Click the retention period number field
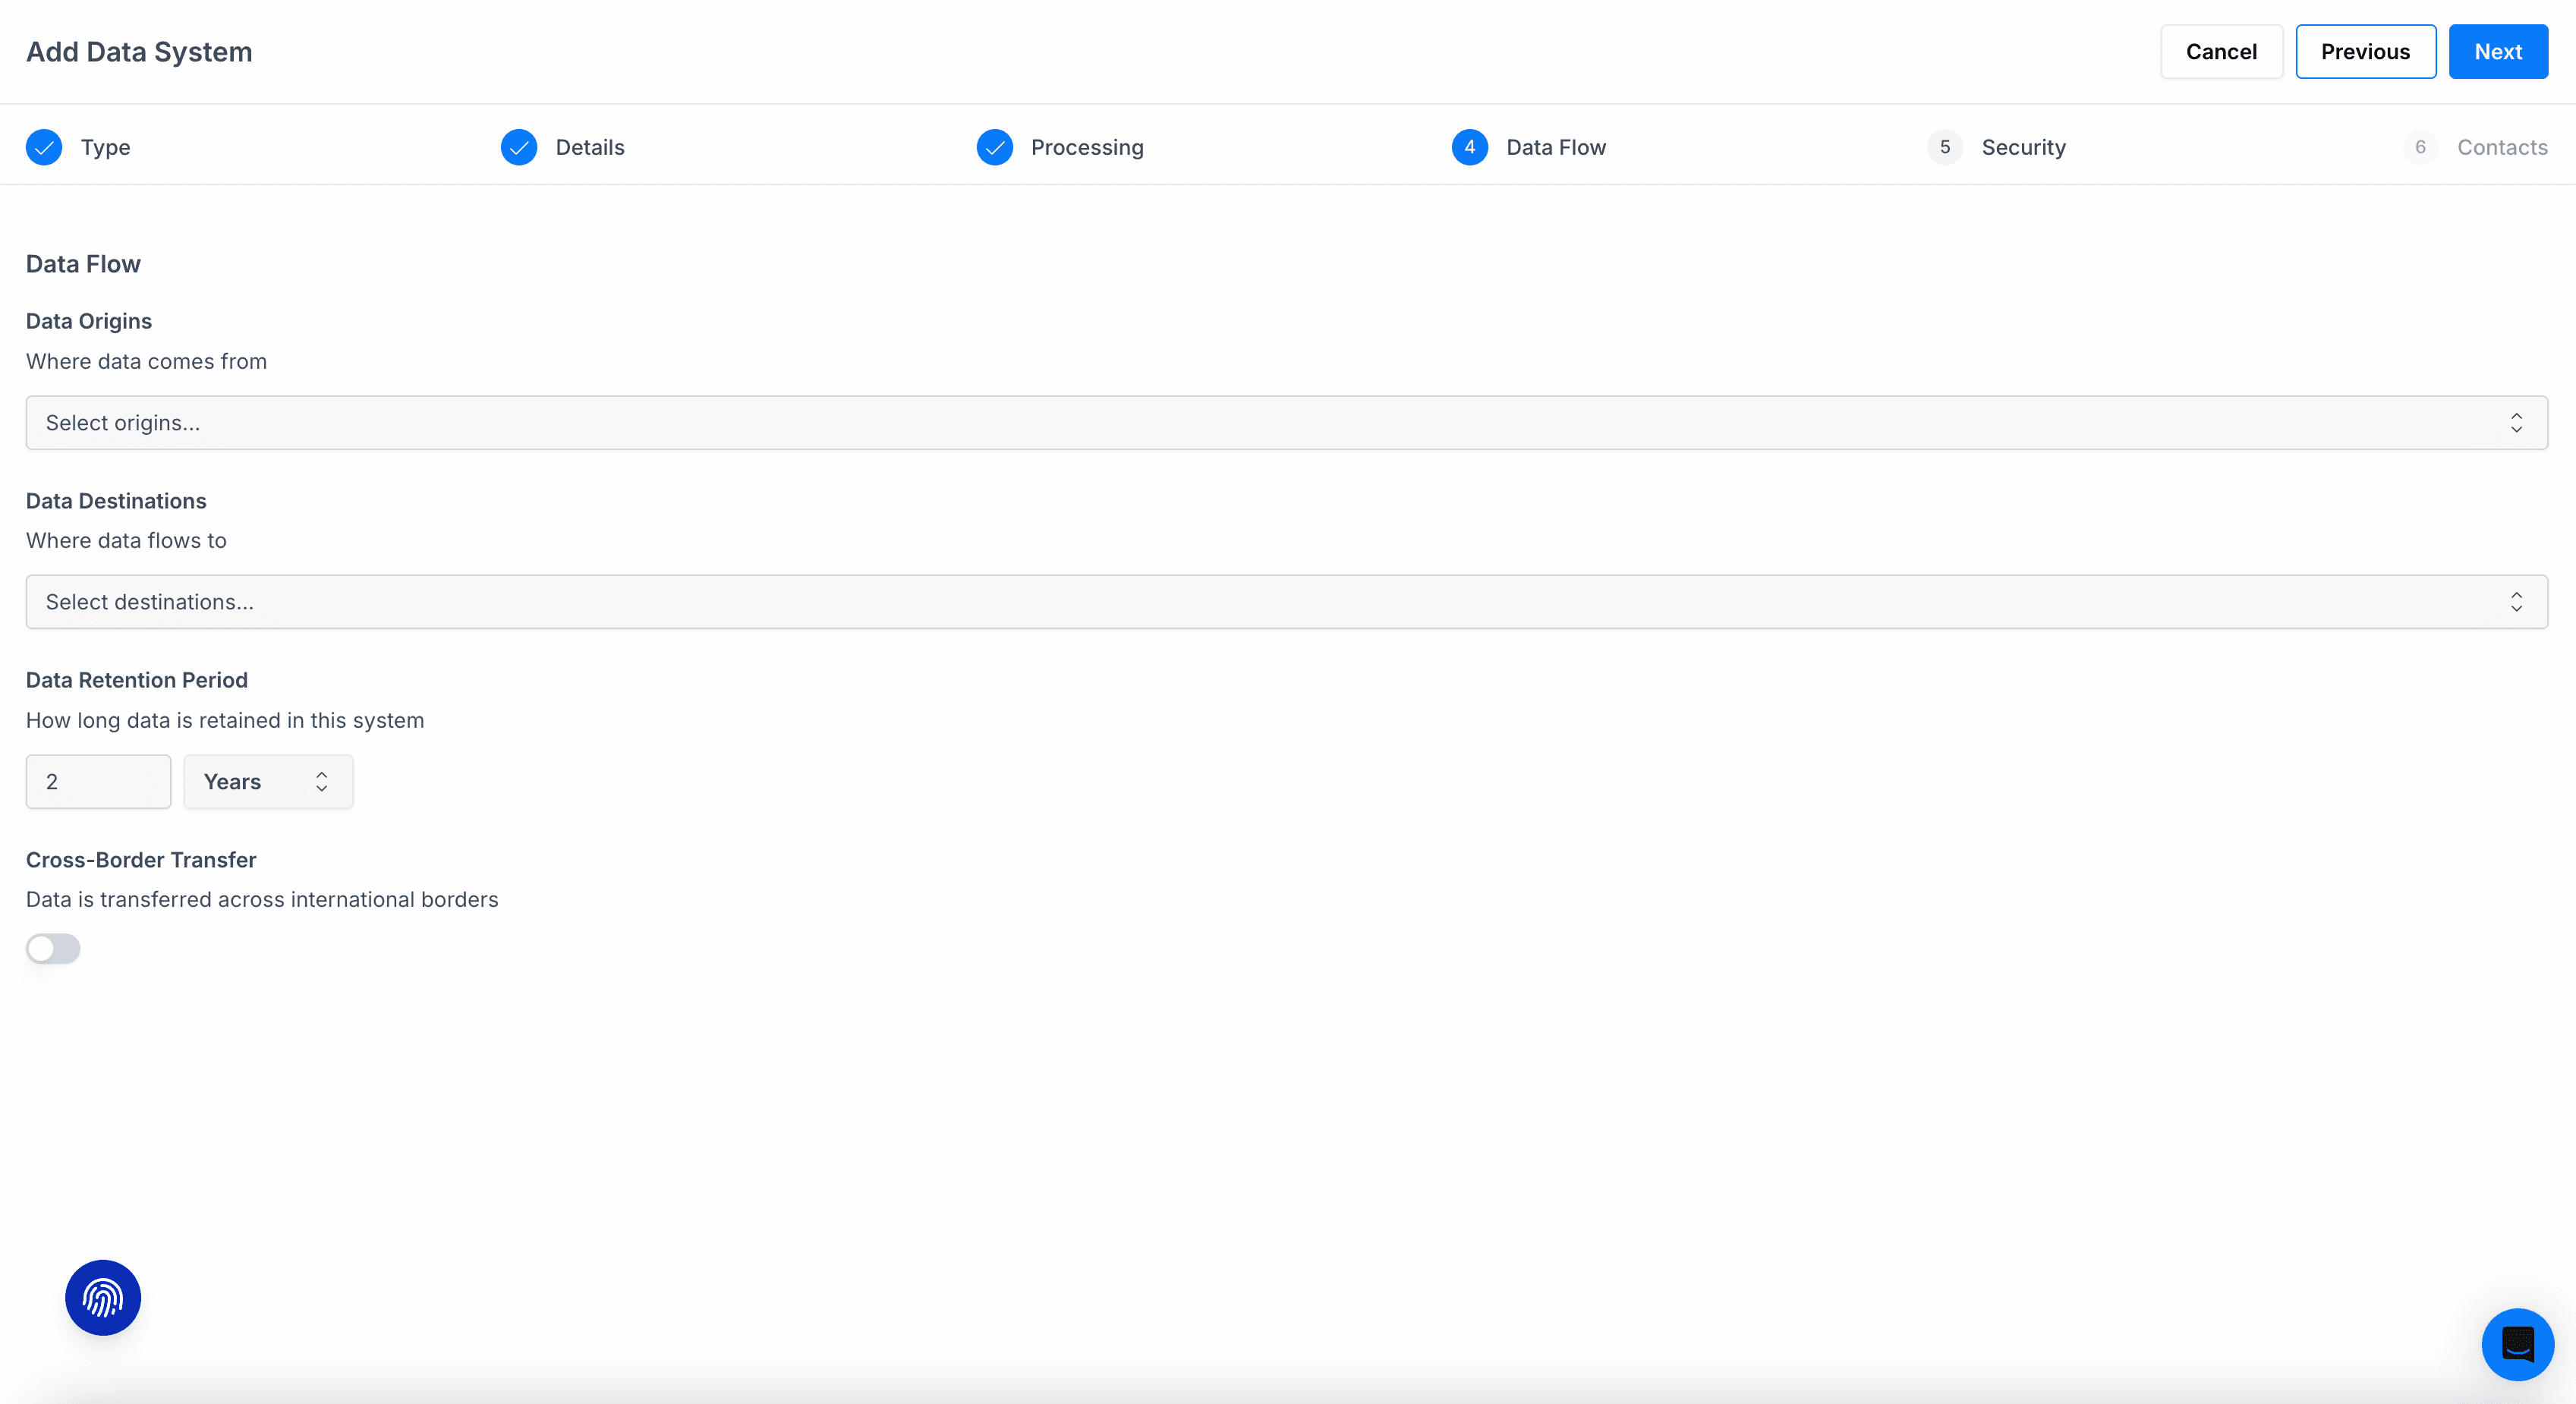Screen dimensions: 2576x1404 pyautogui.click(x=98, y=782)
